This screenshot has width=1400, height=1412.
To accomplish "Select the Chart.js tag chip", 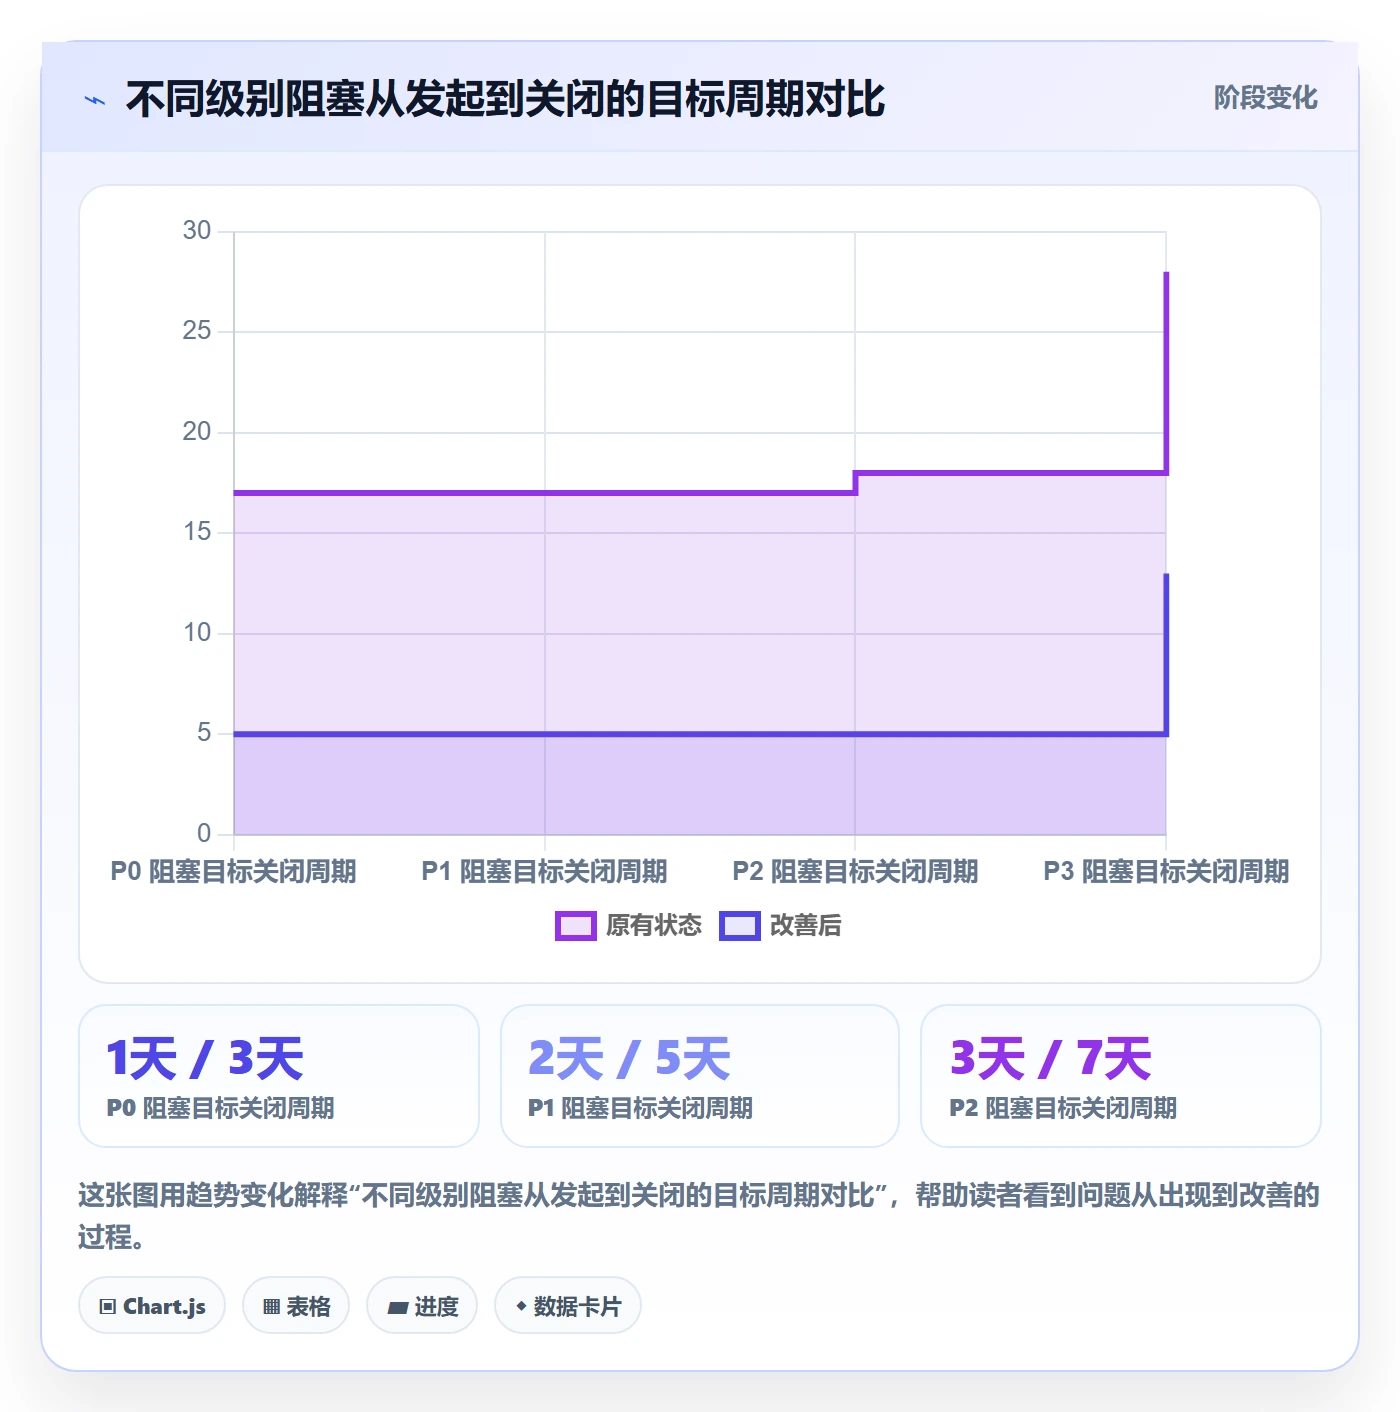I will [152, 1306].
